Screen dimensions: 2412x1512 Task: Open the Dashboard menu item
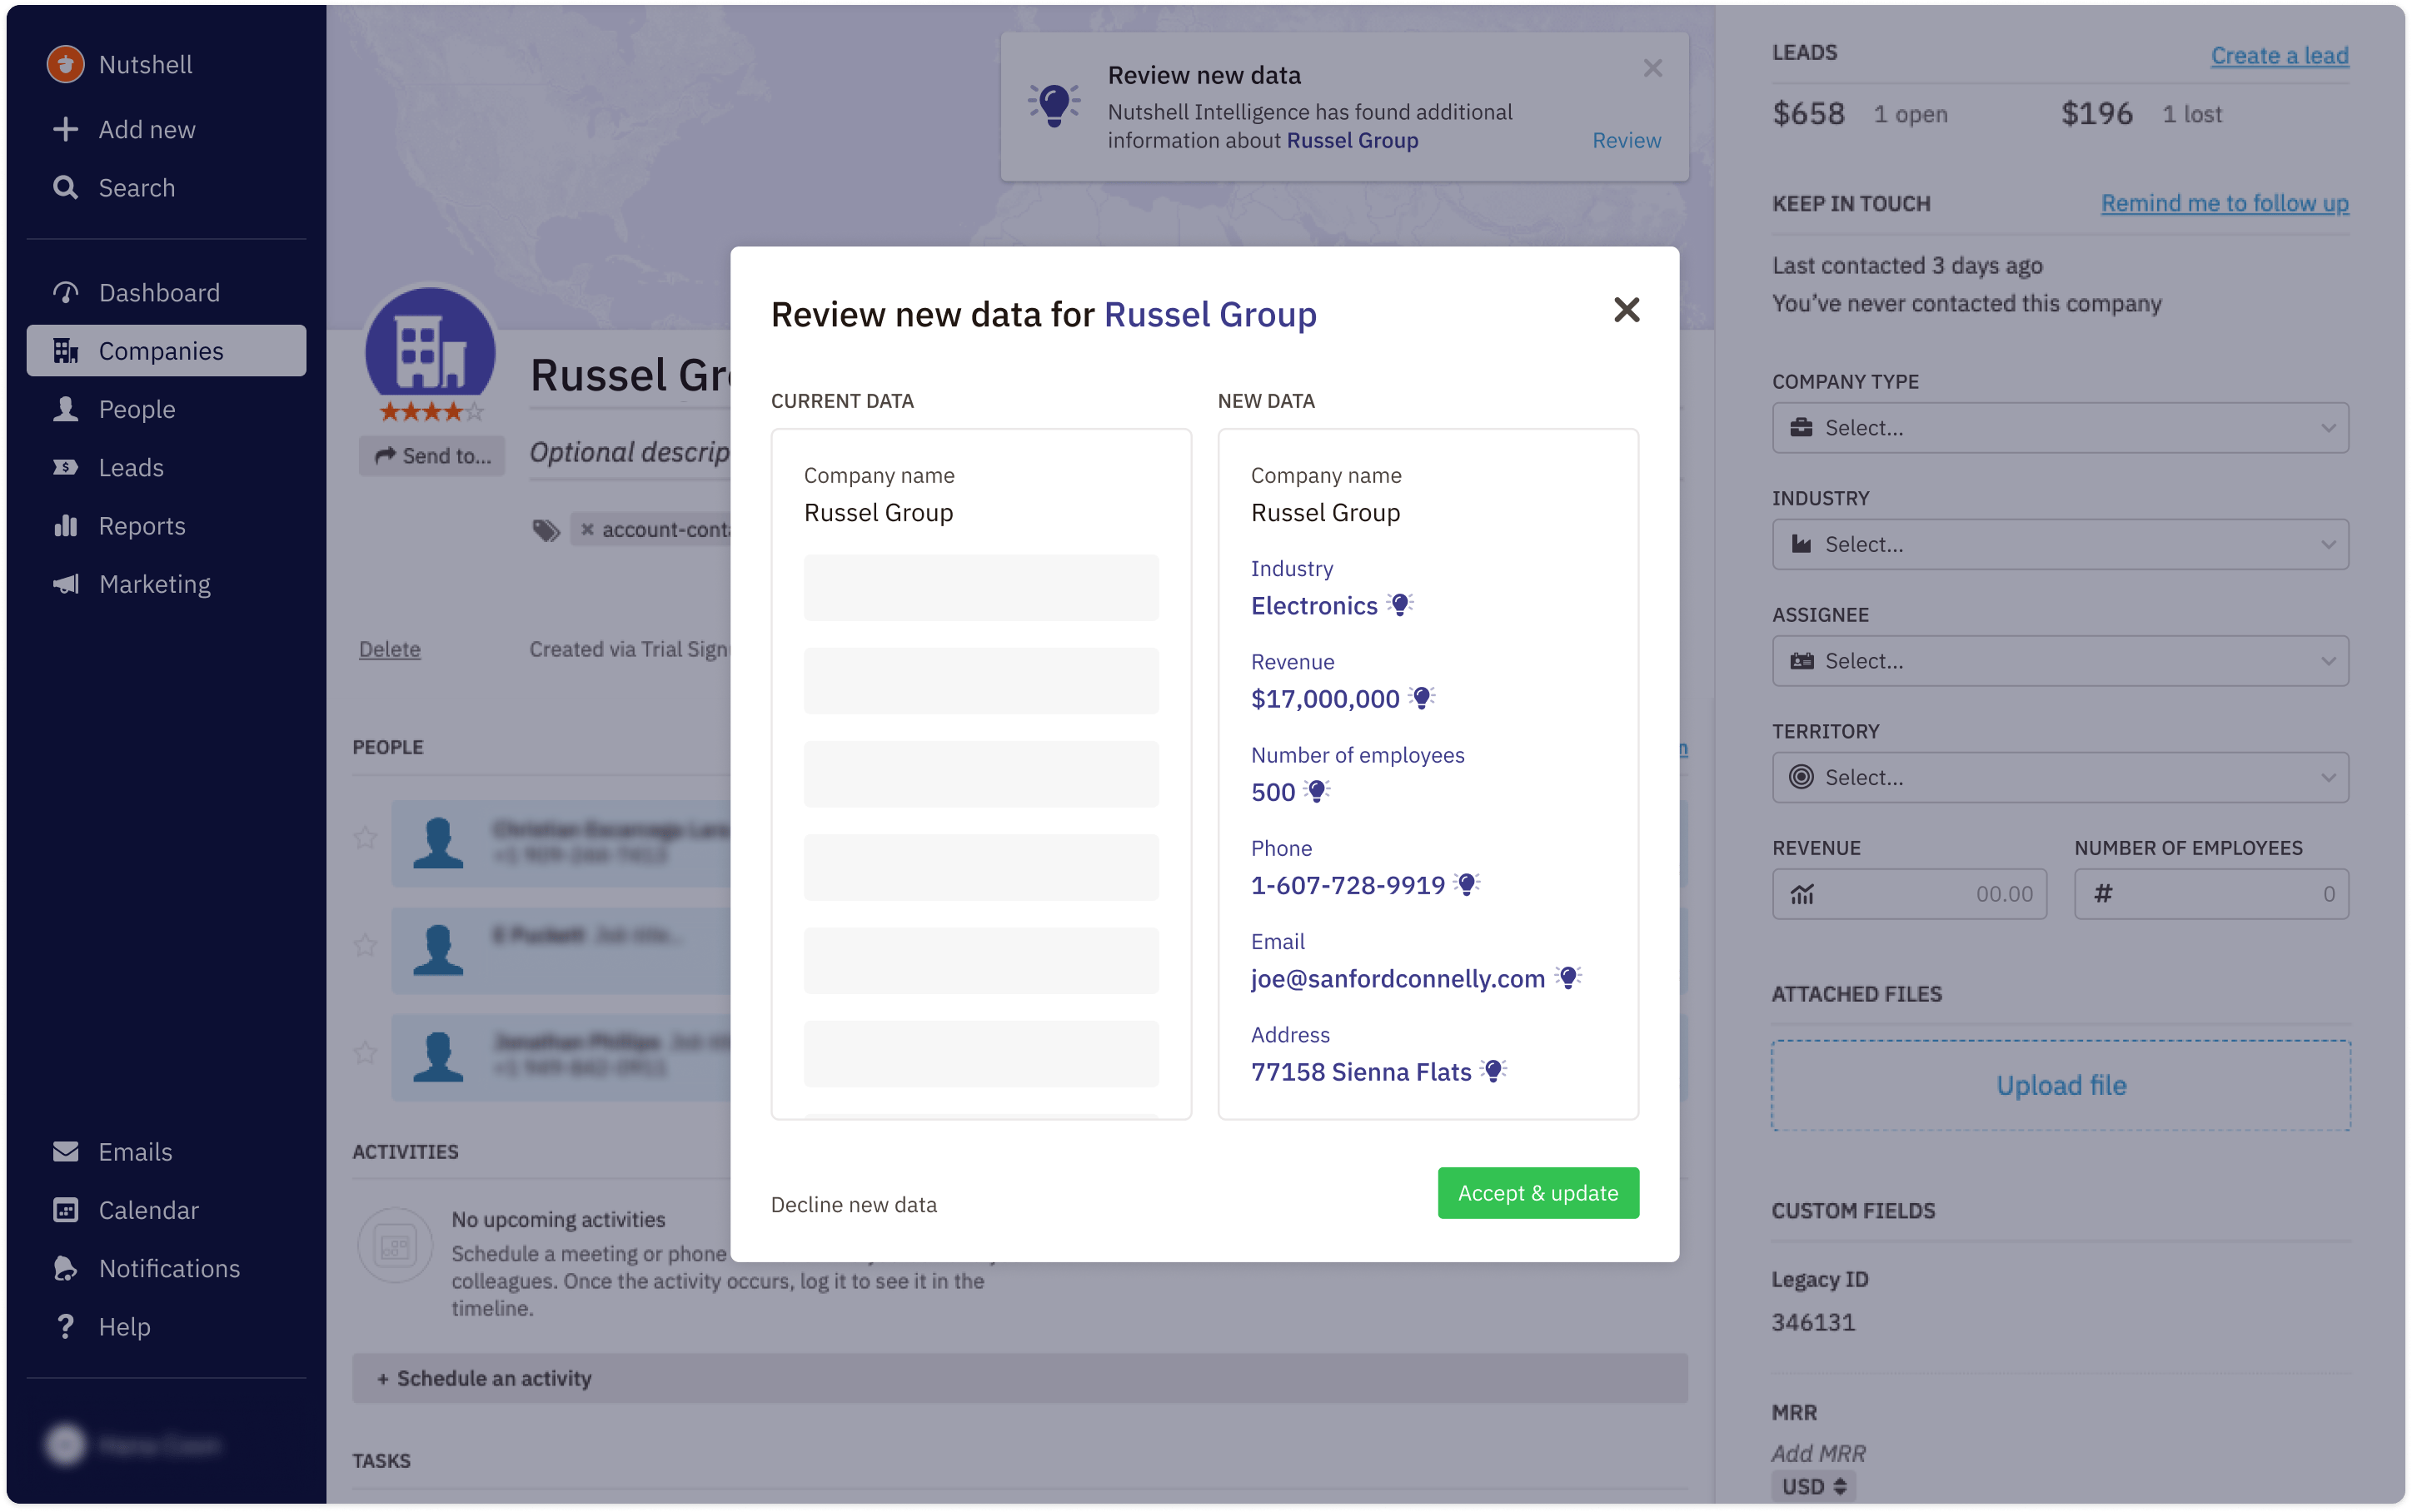(158, 293)
